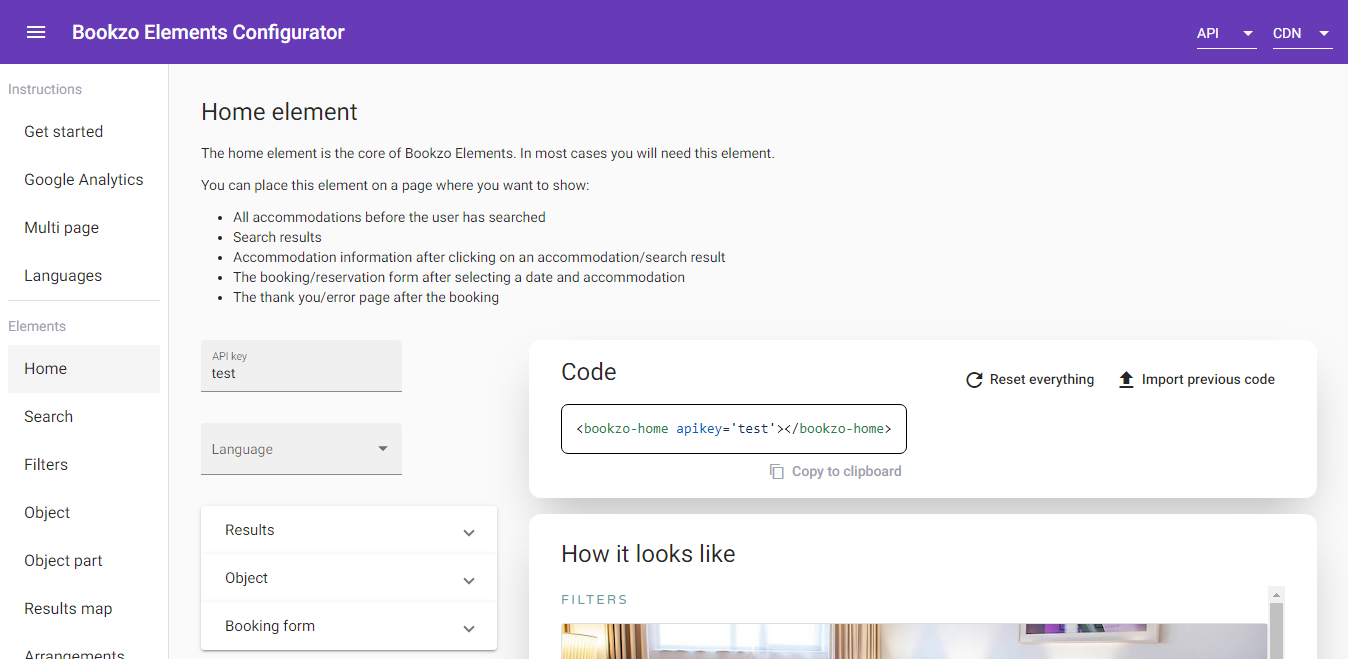Open the Language select field

301,449
